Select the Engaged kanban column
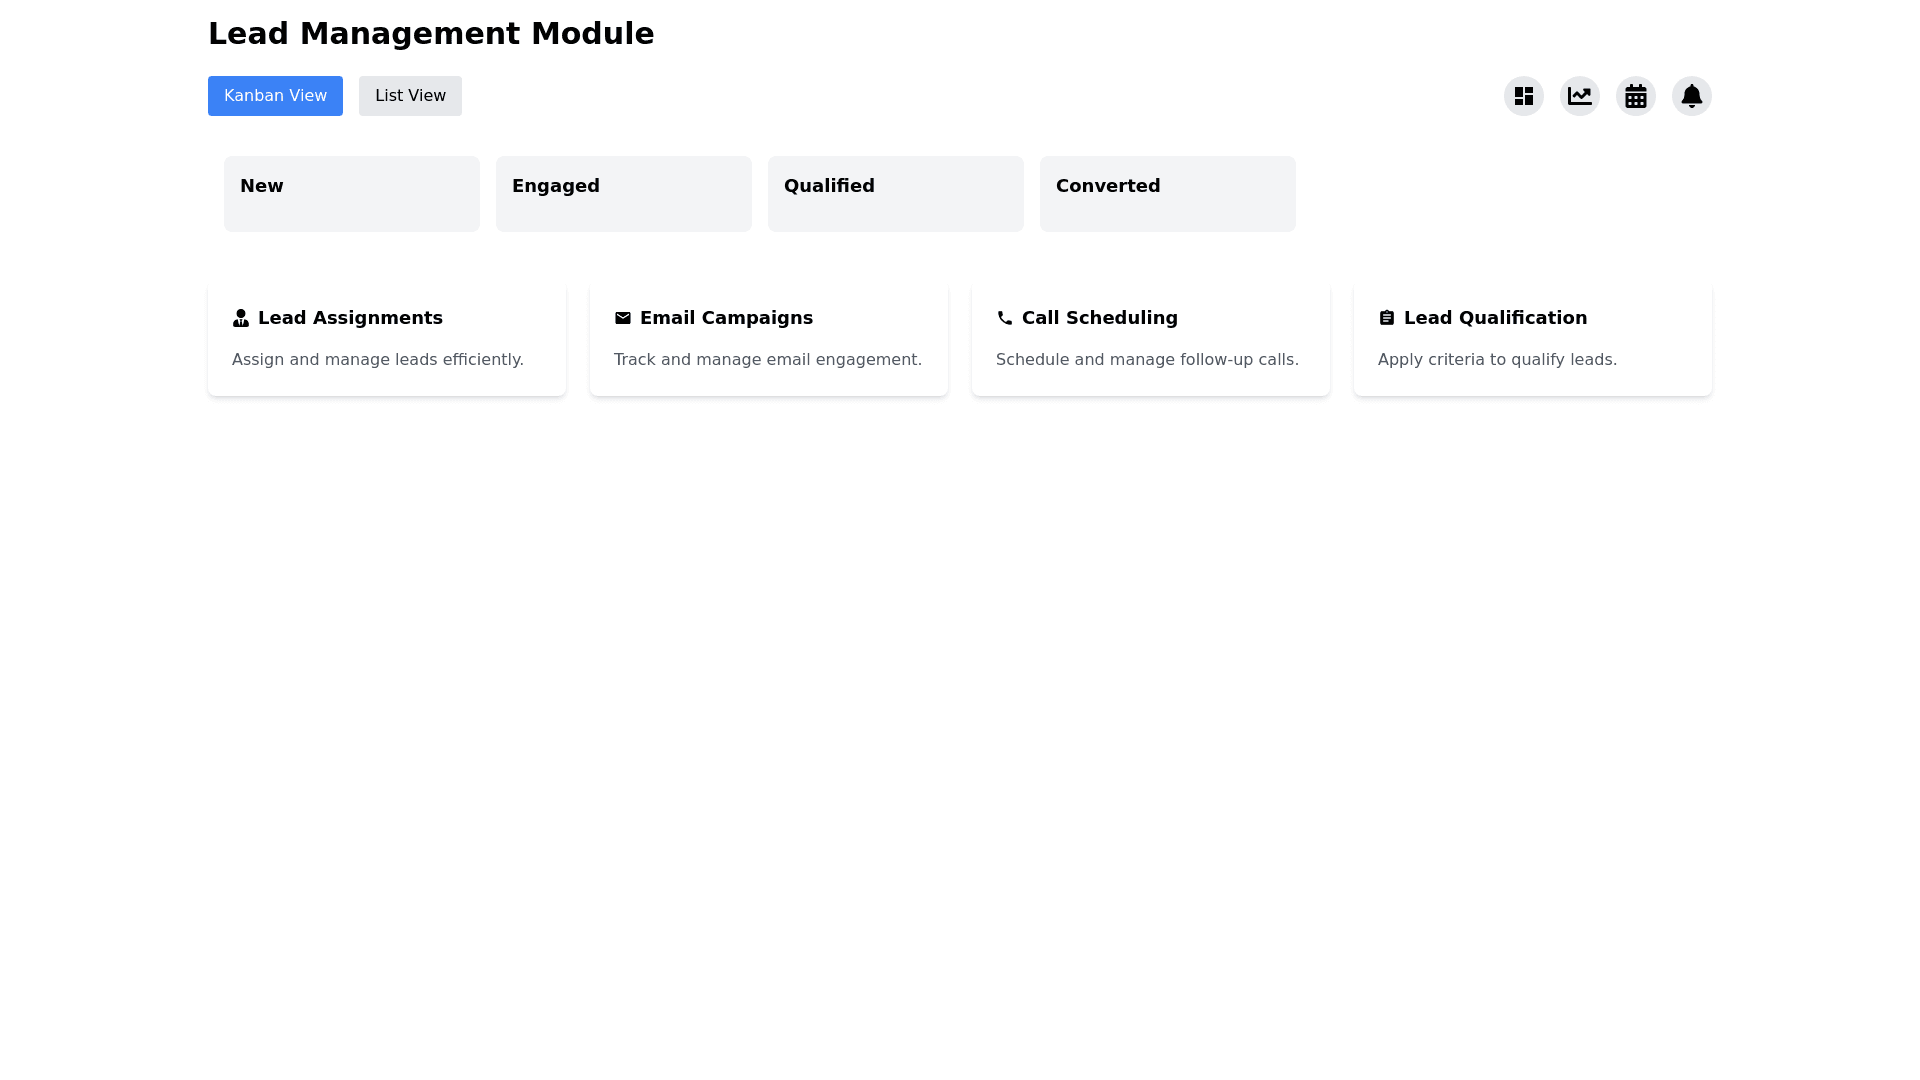 624,194
